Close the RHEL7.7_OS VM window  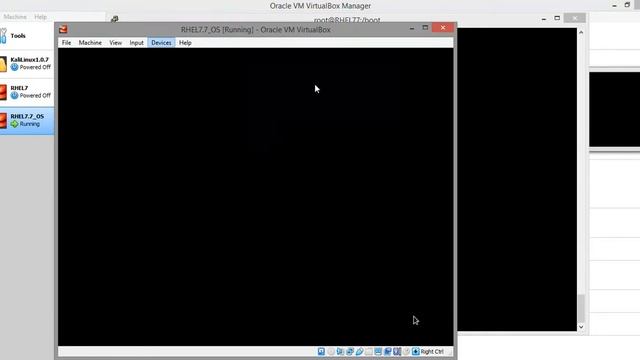443,28
